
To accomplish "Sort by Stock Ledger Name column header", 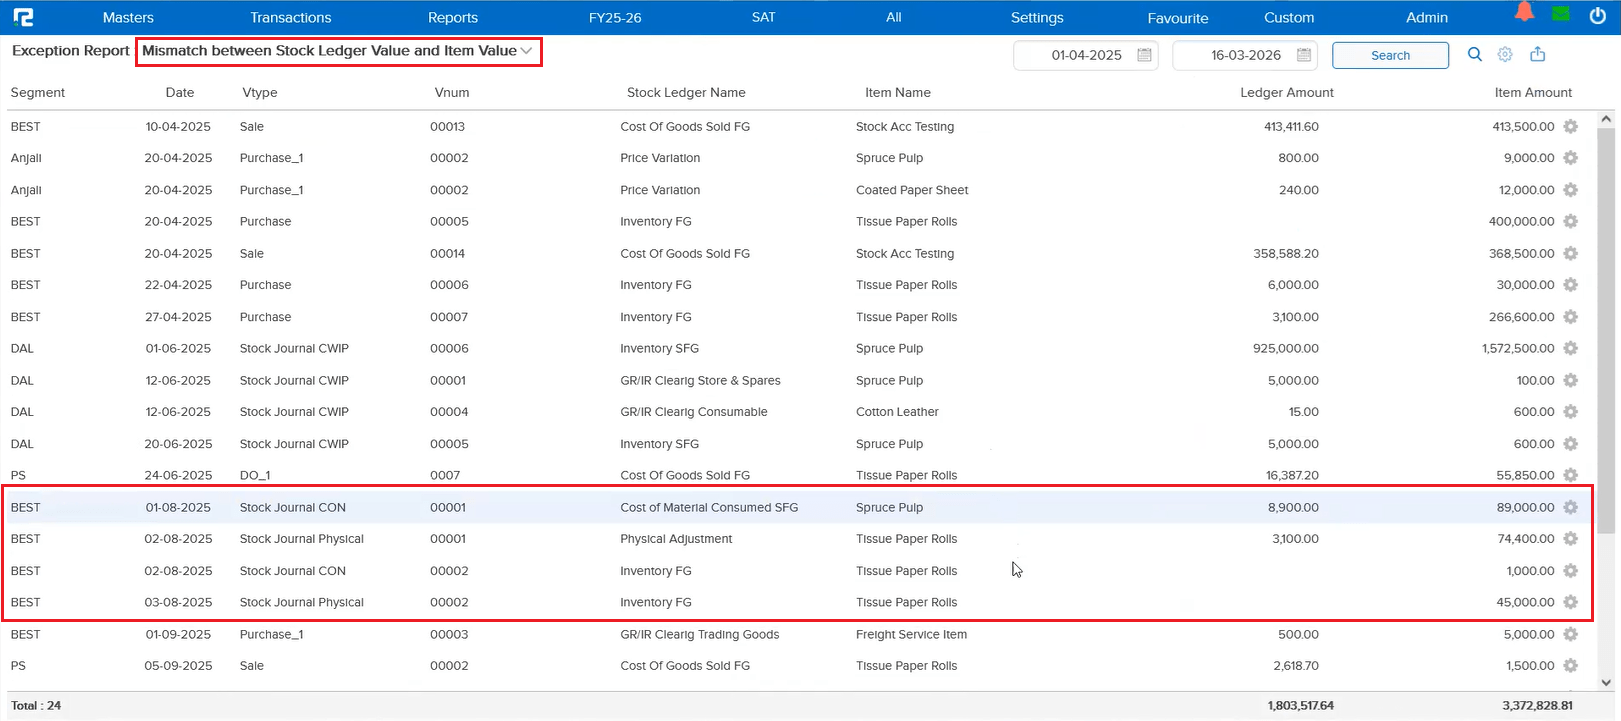I will pyautogui.click(x=686, y=93).
